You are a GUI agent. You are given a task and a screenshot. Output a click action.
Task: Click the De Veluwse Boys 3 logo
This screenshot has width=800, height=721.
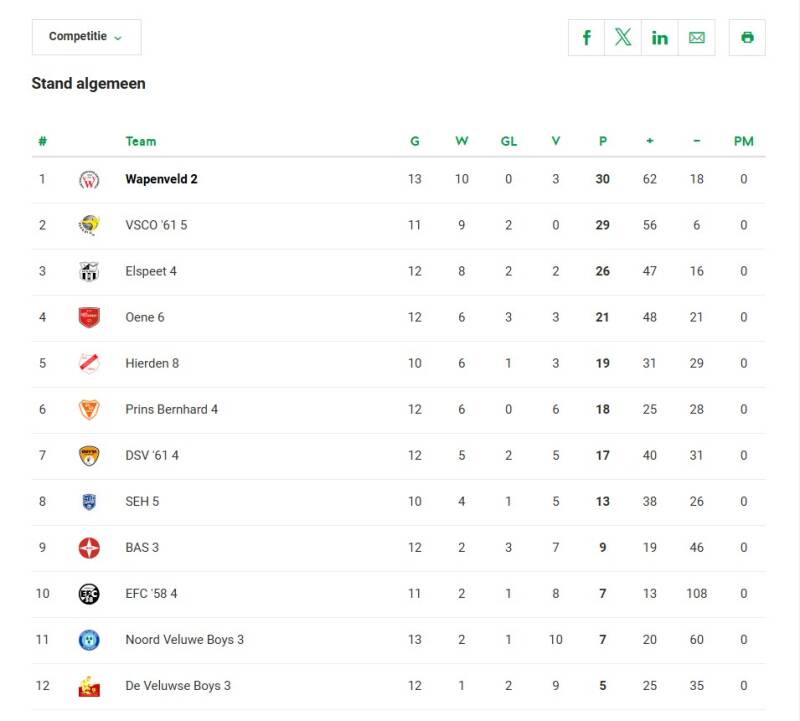[89, 686]
